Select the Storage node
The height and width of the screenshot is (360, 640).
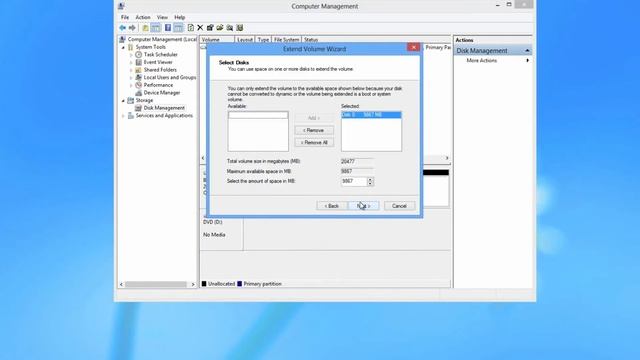tap(144, 100)
